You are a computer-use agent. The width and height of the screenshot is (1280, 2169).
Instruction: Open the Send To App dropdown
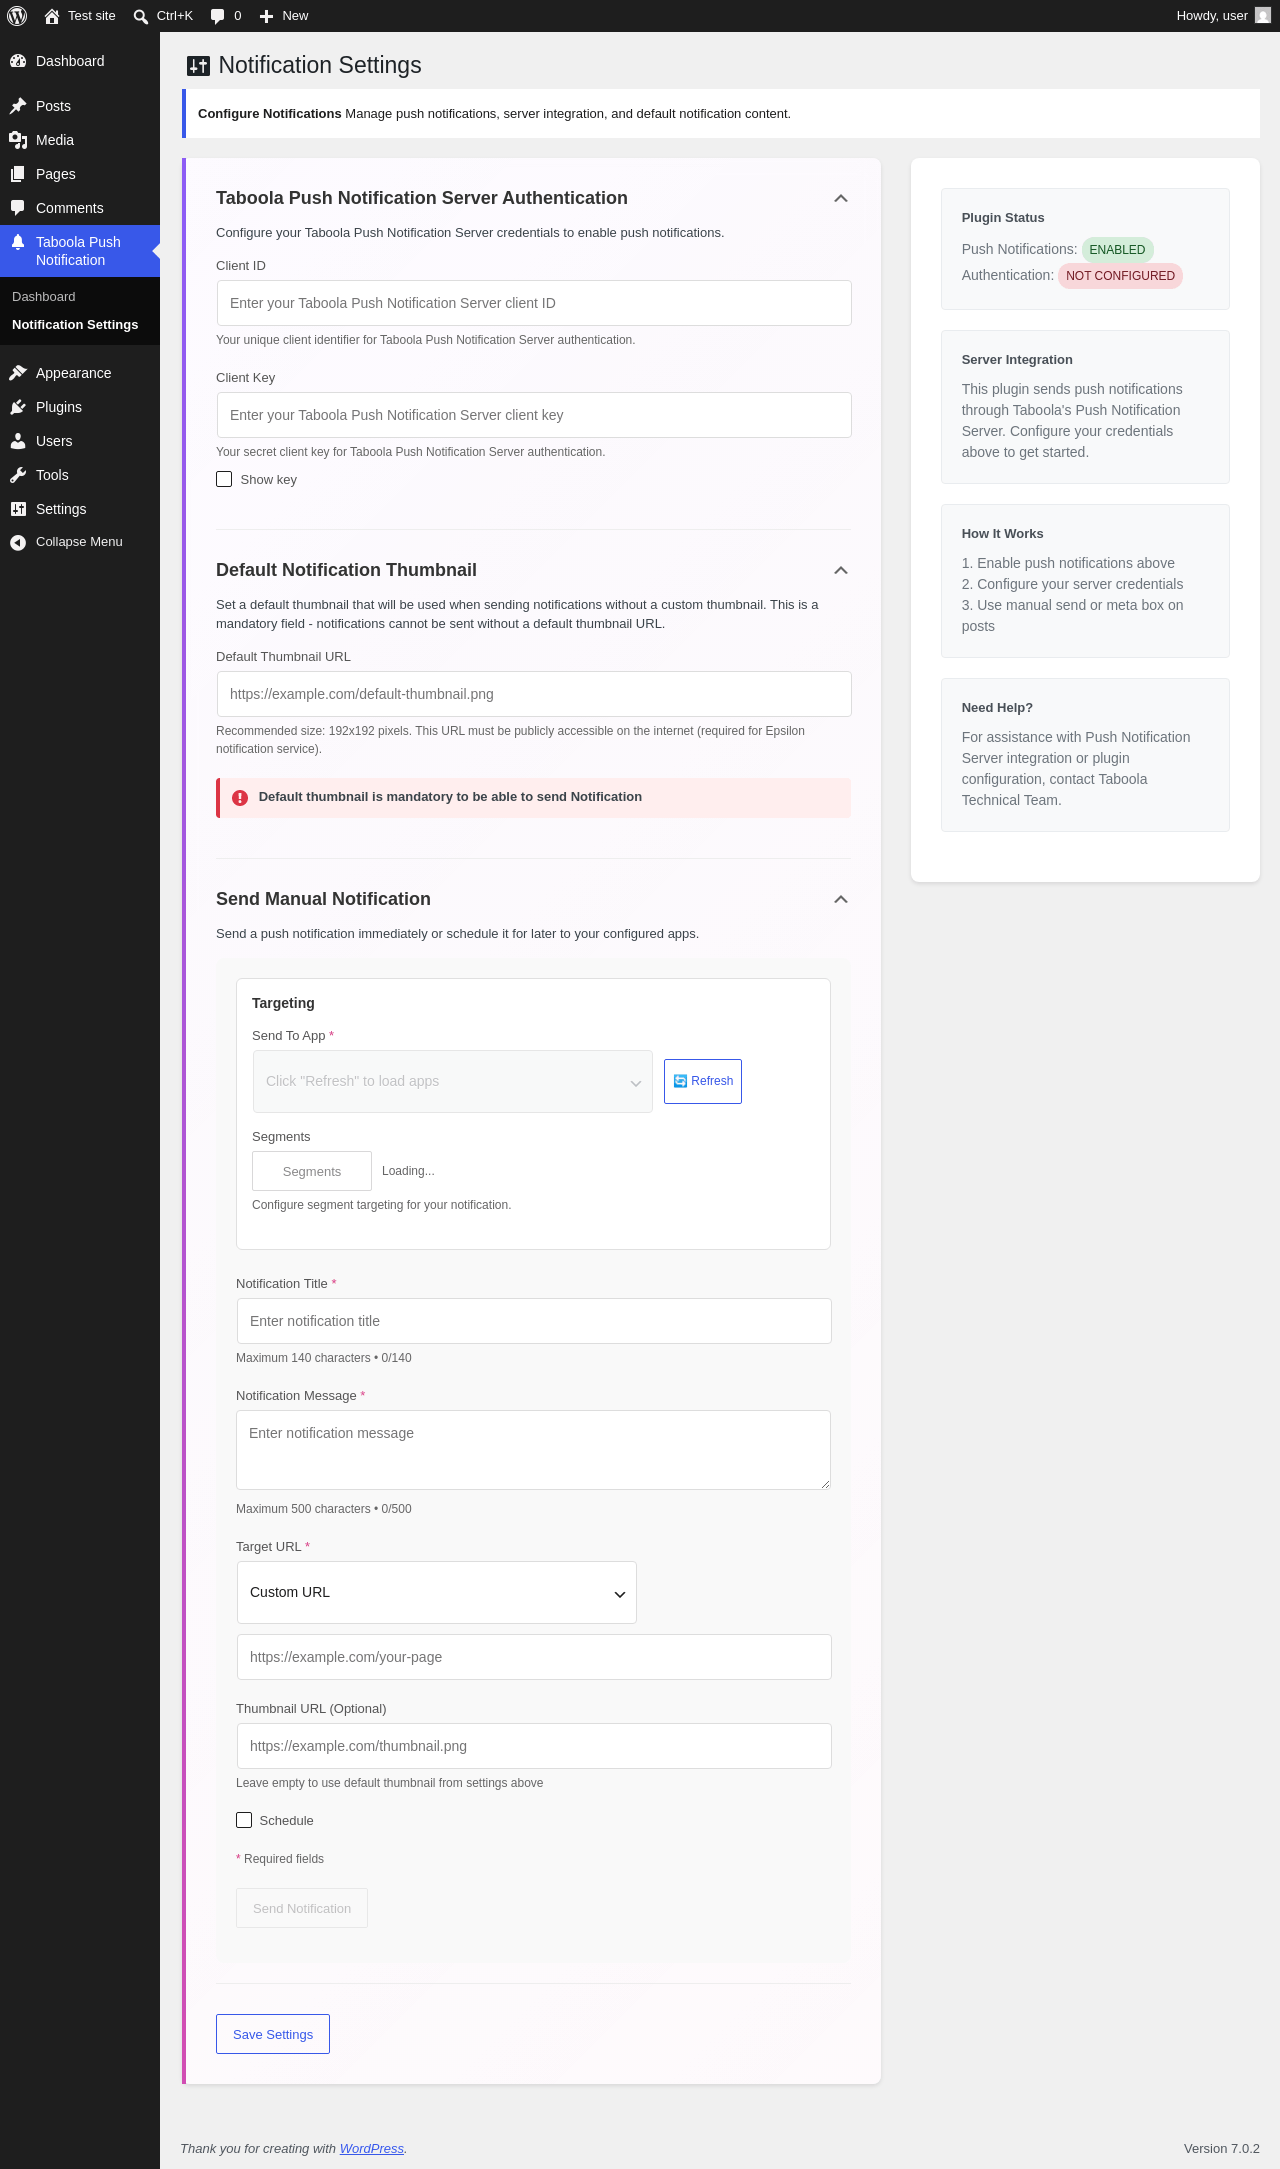pyautogui.click(x=453, y=1081)
